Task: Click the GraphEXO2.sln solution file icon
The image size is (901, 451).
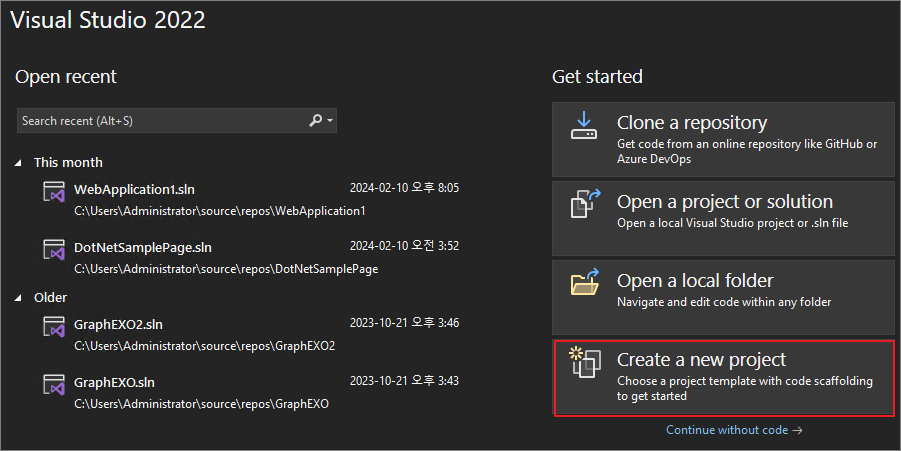Action: (54, 327)
